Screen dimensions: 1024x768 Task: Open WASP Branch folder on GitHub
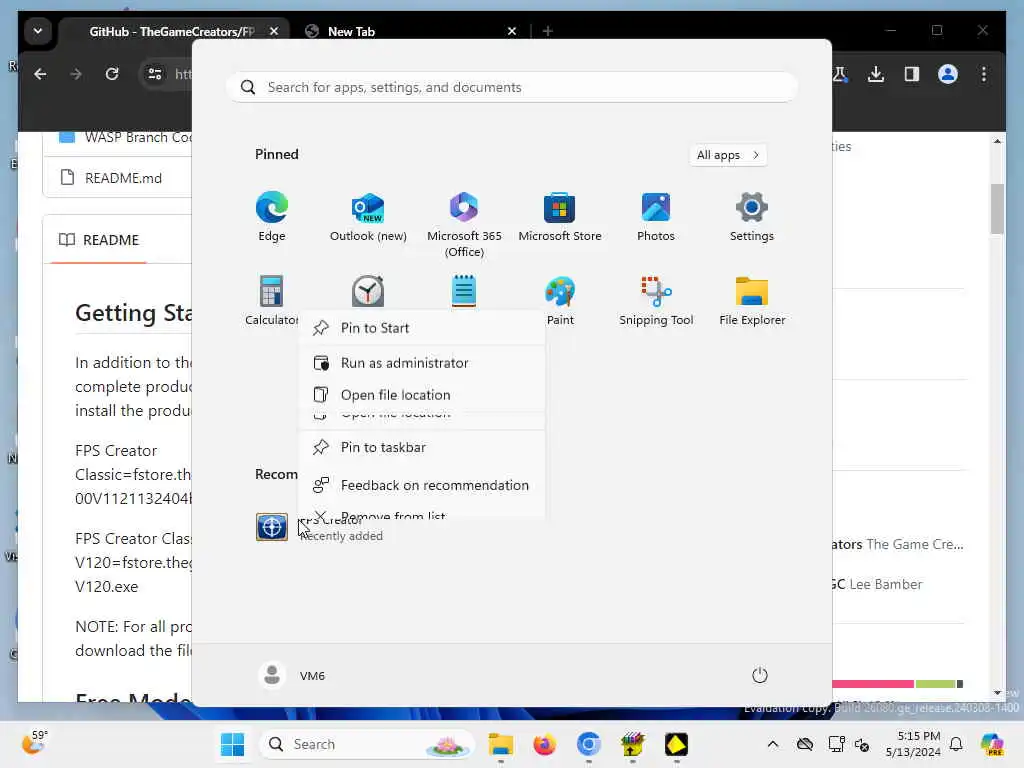pyautogui.click(x=138, y=137)
